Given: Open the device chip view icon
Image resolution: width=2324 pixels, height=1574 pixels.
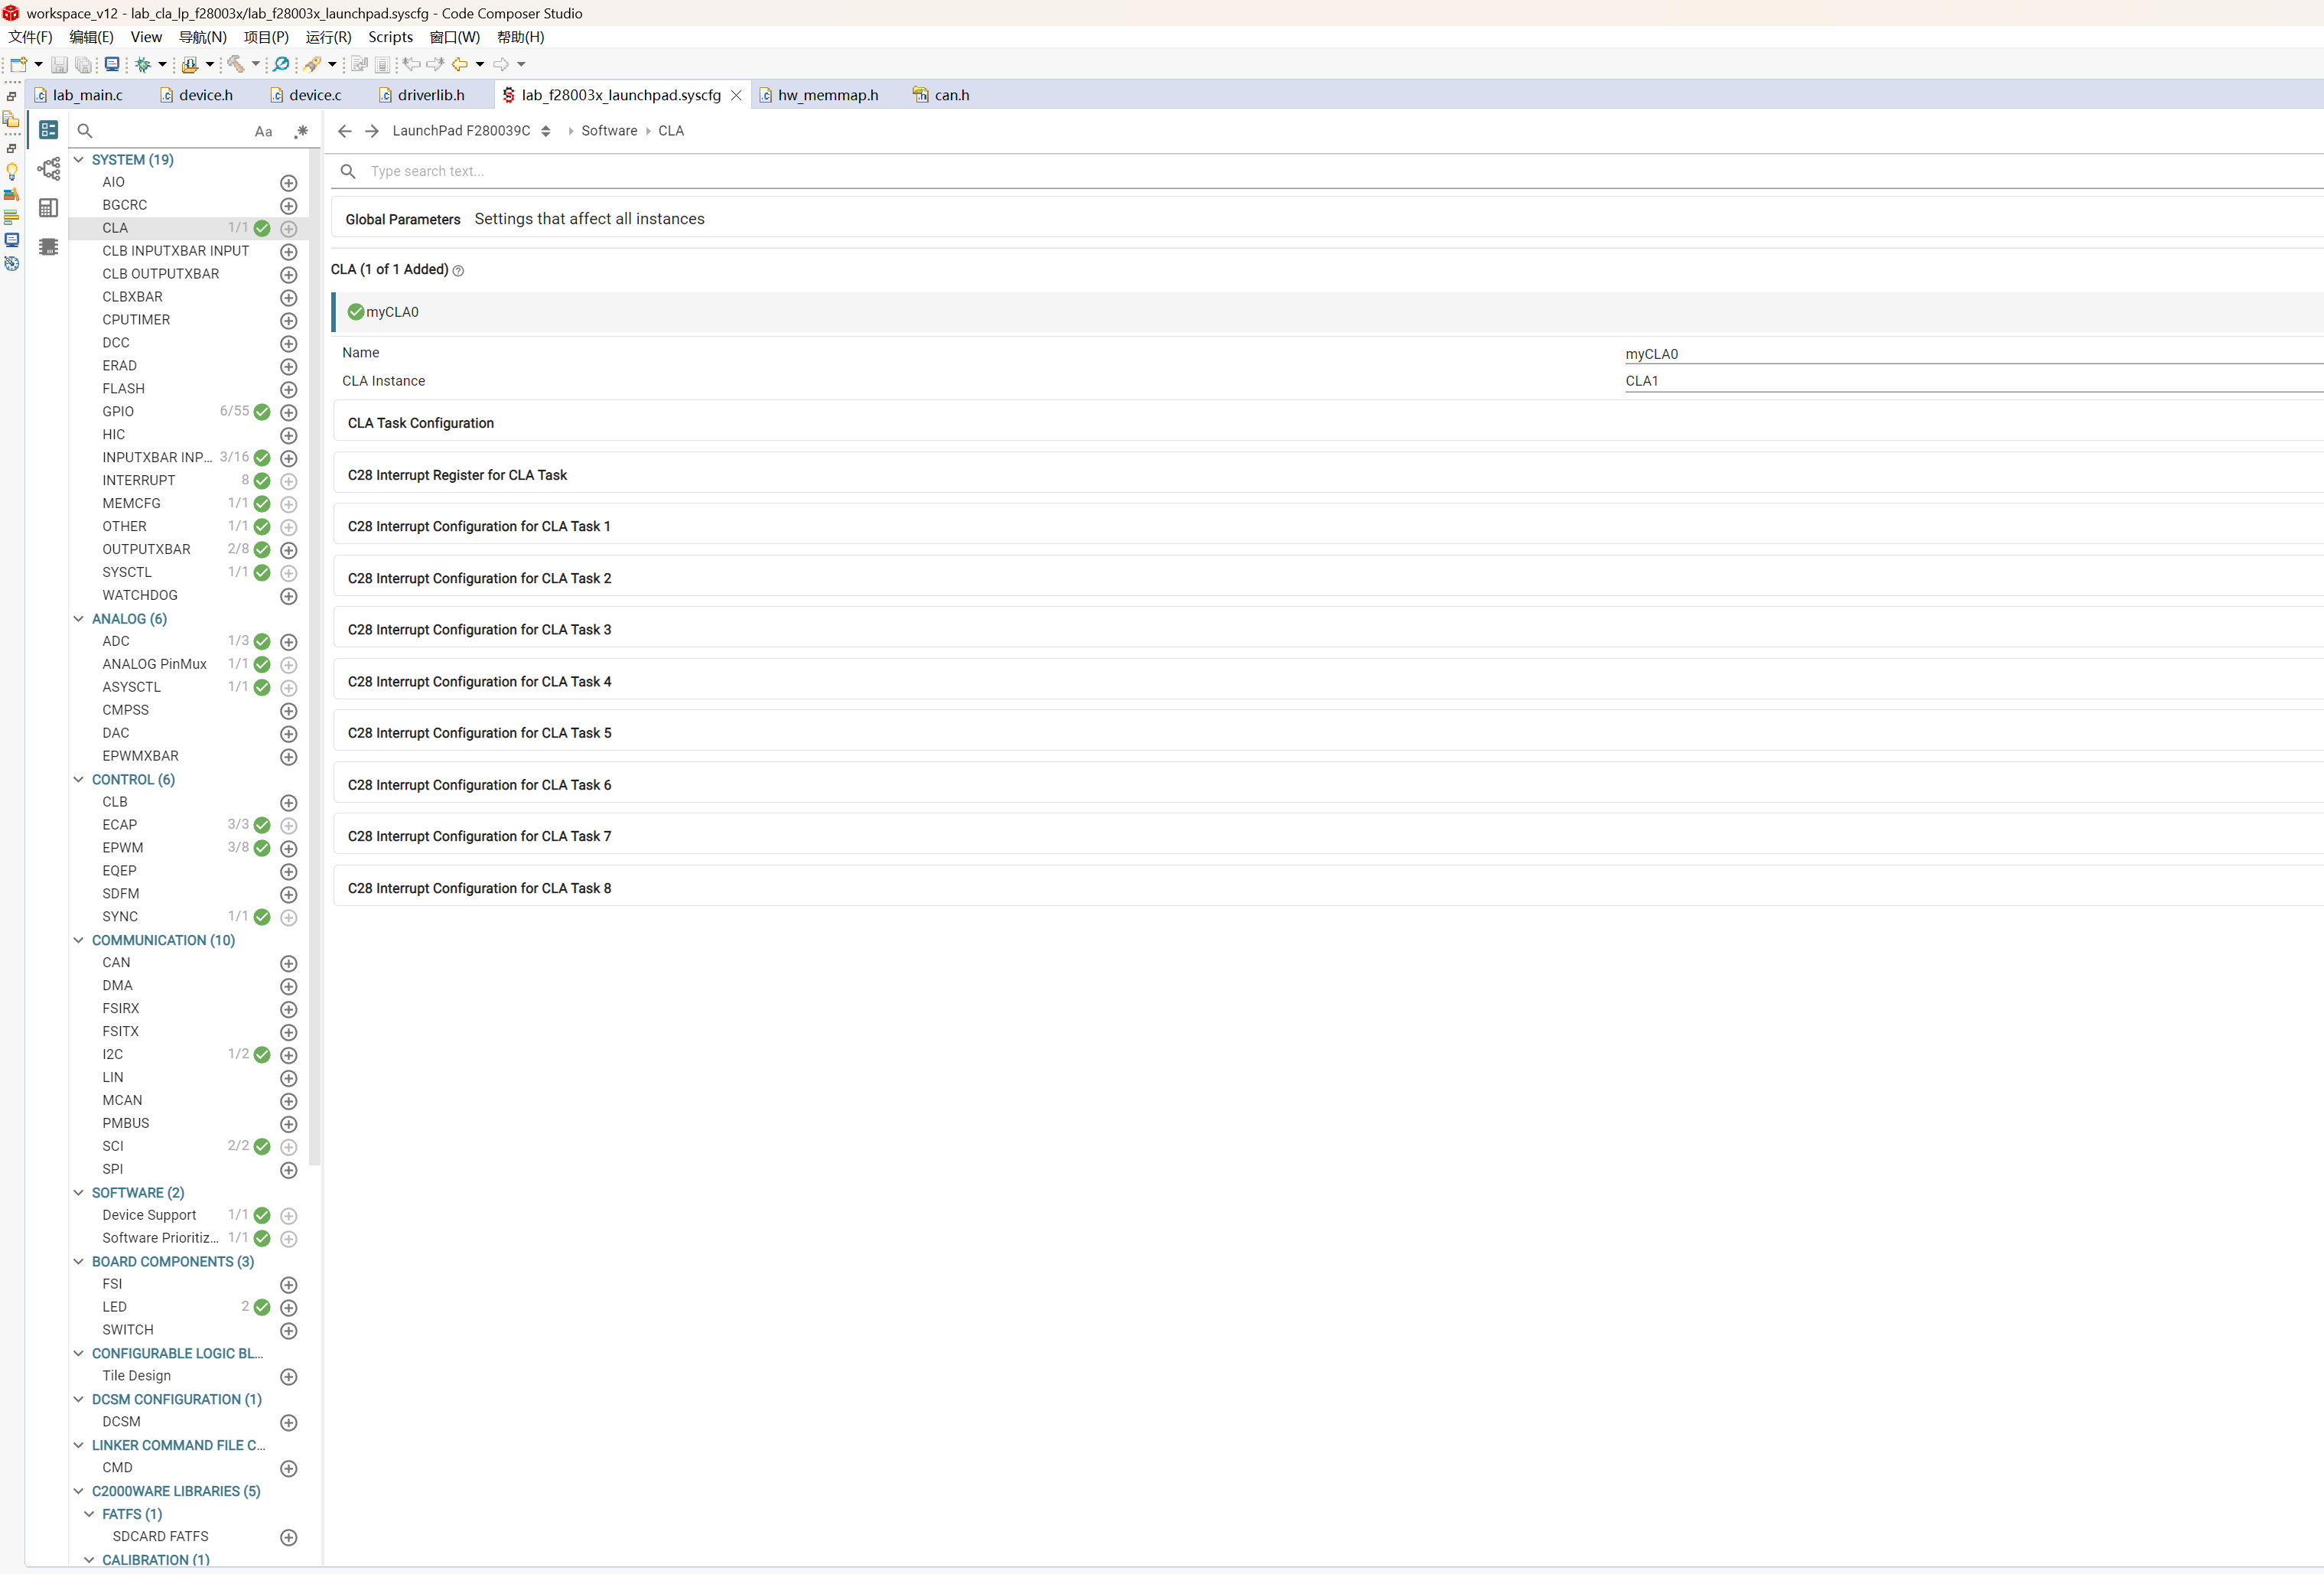Looking at the screenshot, I should (x=48, y=247).
